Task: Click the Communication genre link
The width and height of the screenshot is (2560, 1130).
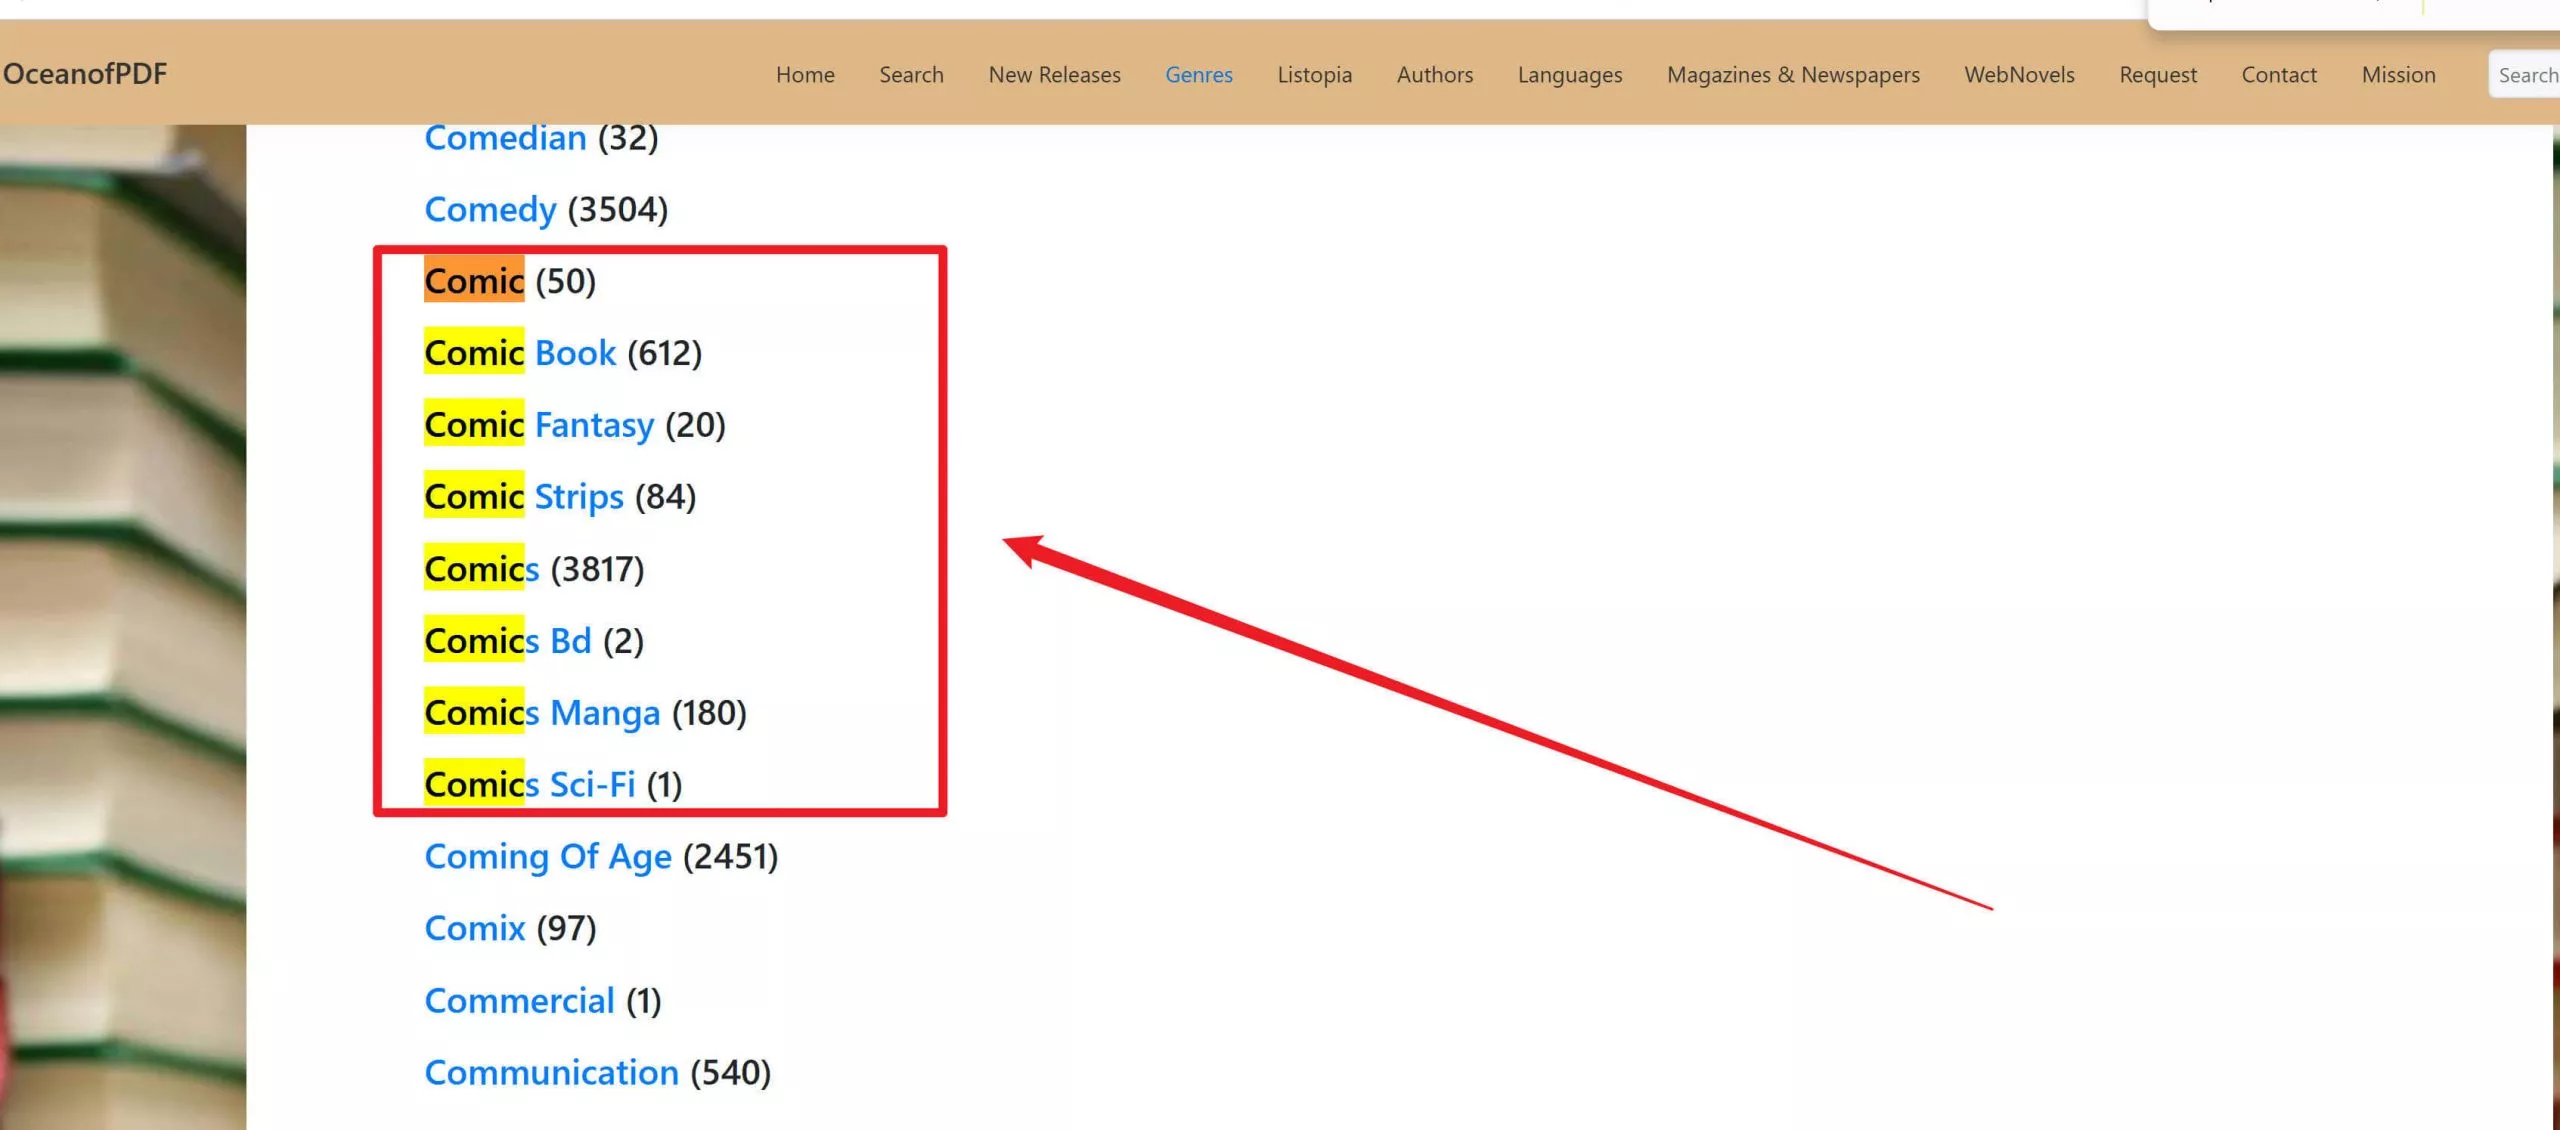Action: click(x=551, y=1073)
